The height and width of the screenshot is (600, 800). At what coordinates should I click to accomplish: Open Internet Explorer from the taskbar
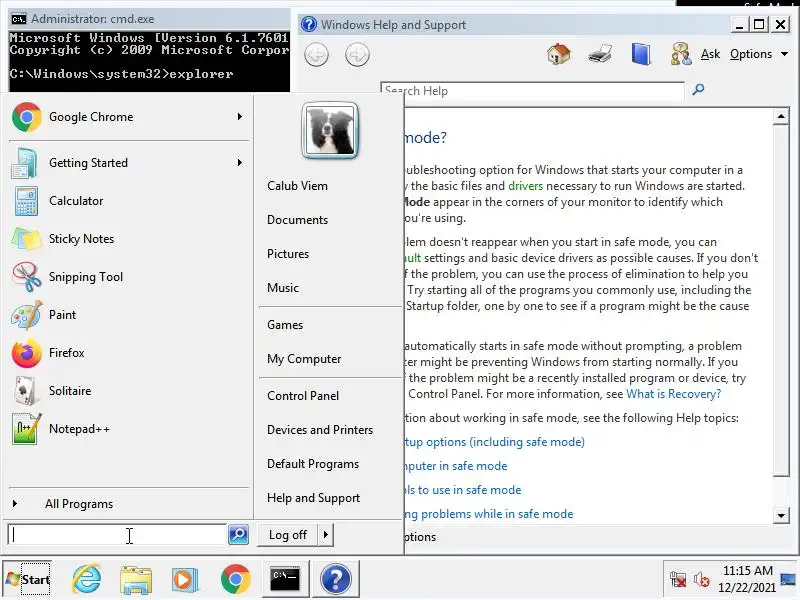point(86,579)
